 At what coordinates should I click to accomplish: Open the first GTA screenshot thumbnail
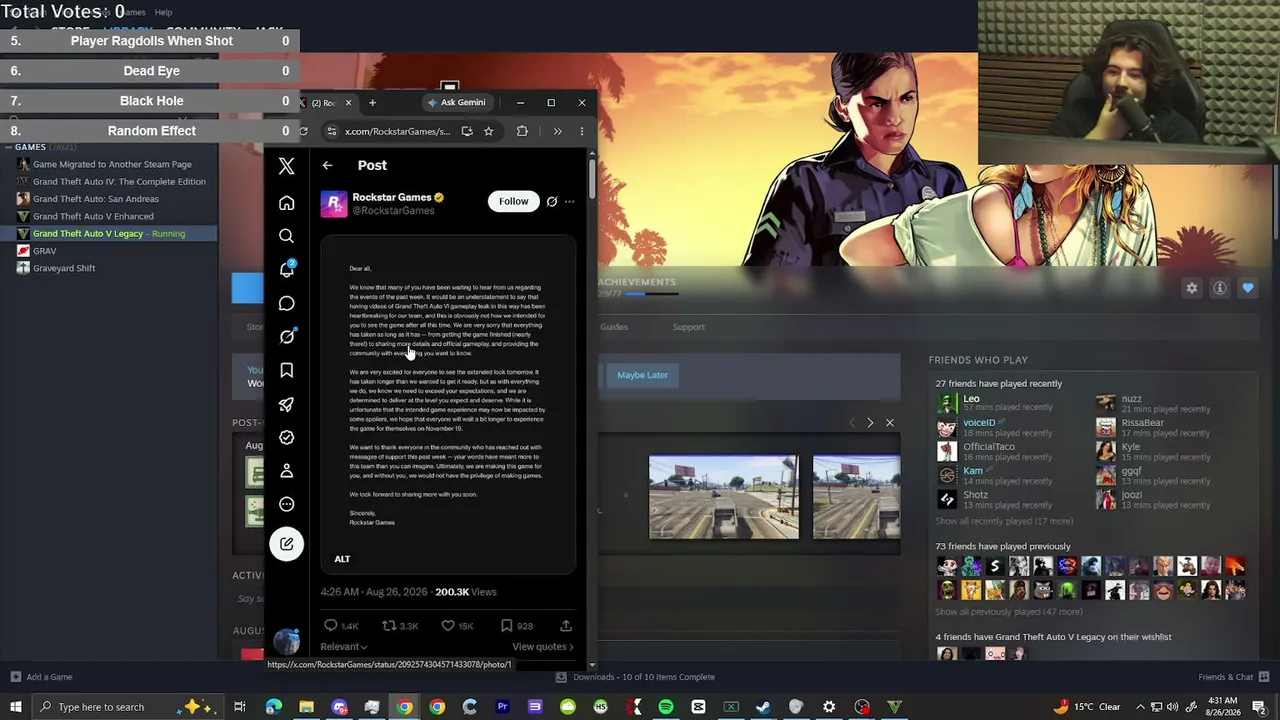(x=724, y=497)
